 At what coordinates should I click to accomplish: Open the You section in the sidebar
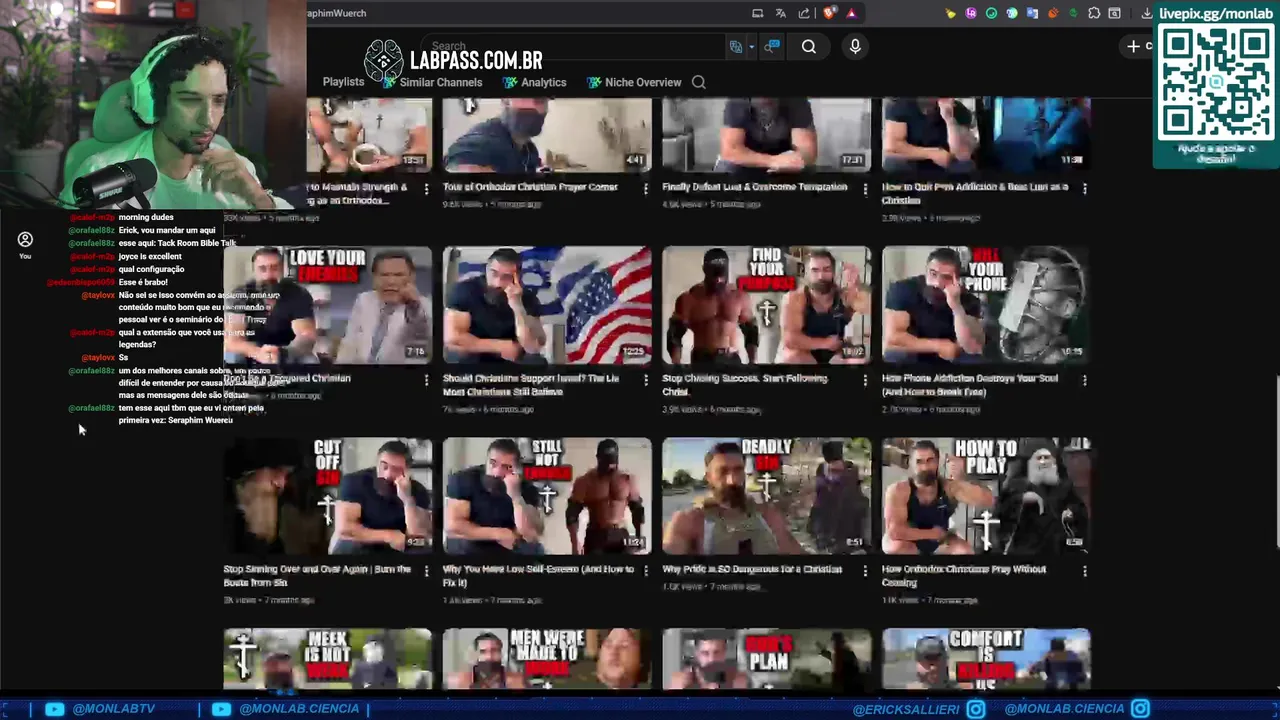(25, 245)
